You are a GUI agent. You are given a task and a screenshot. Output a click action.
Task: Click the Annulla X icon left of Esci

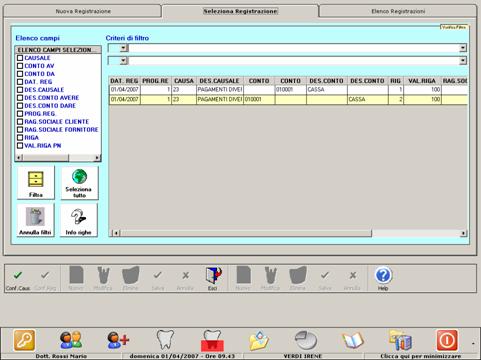185,279
